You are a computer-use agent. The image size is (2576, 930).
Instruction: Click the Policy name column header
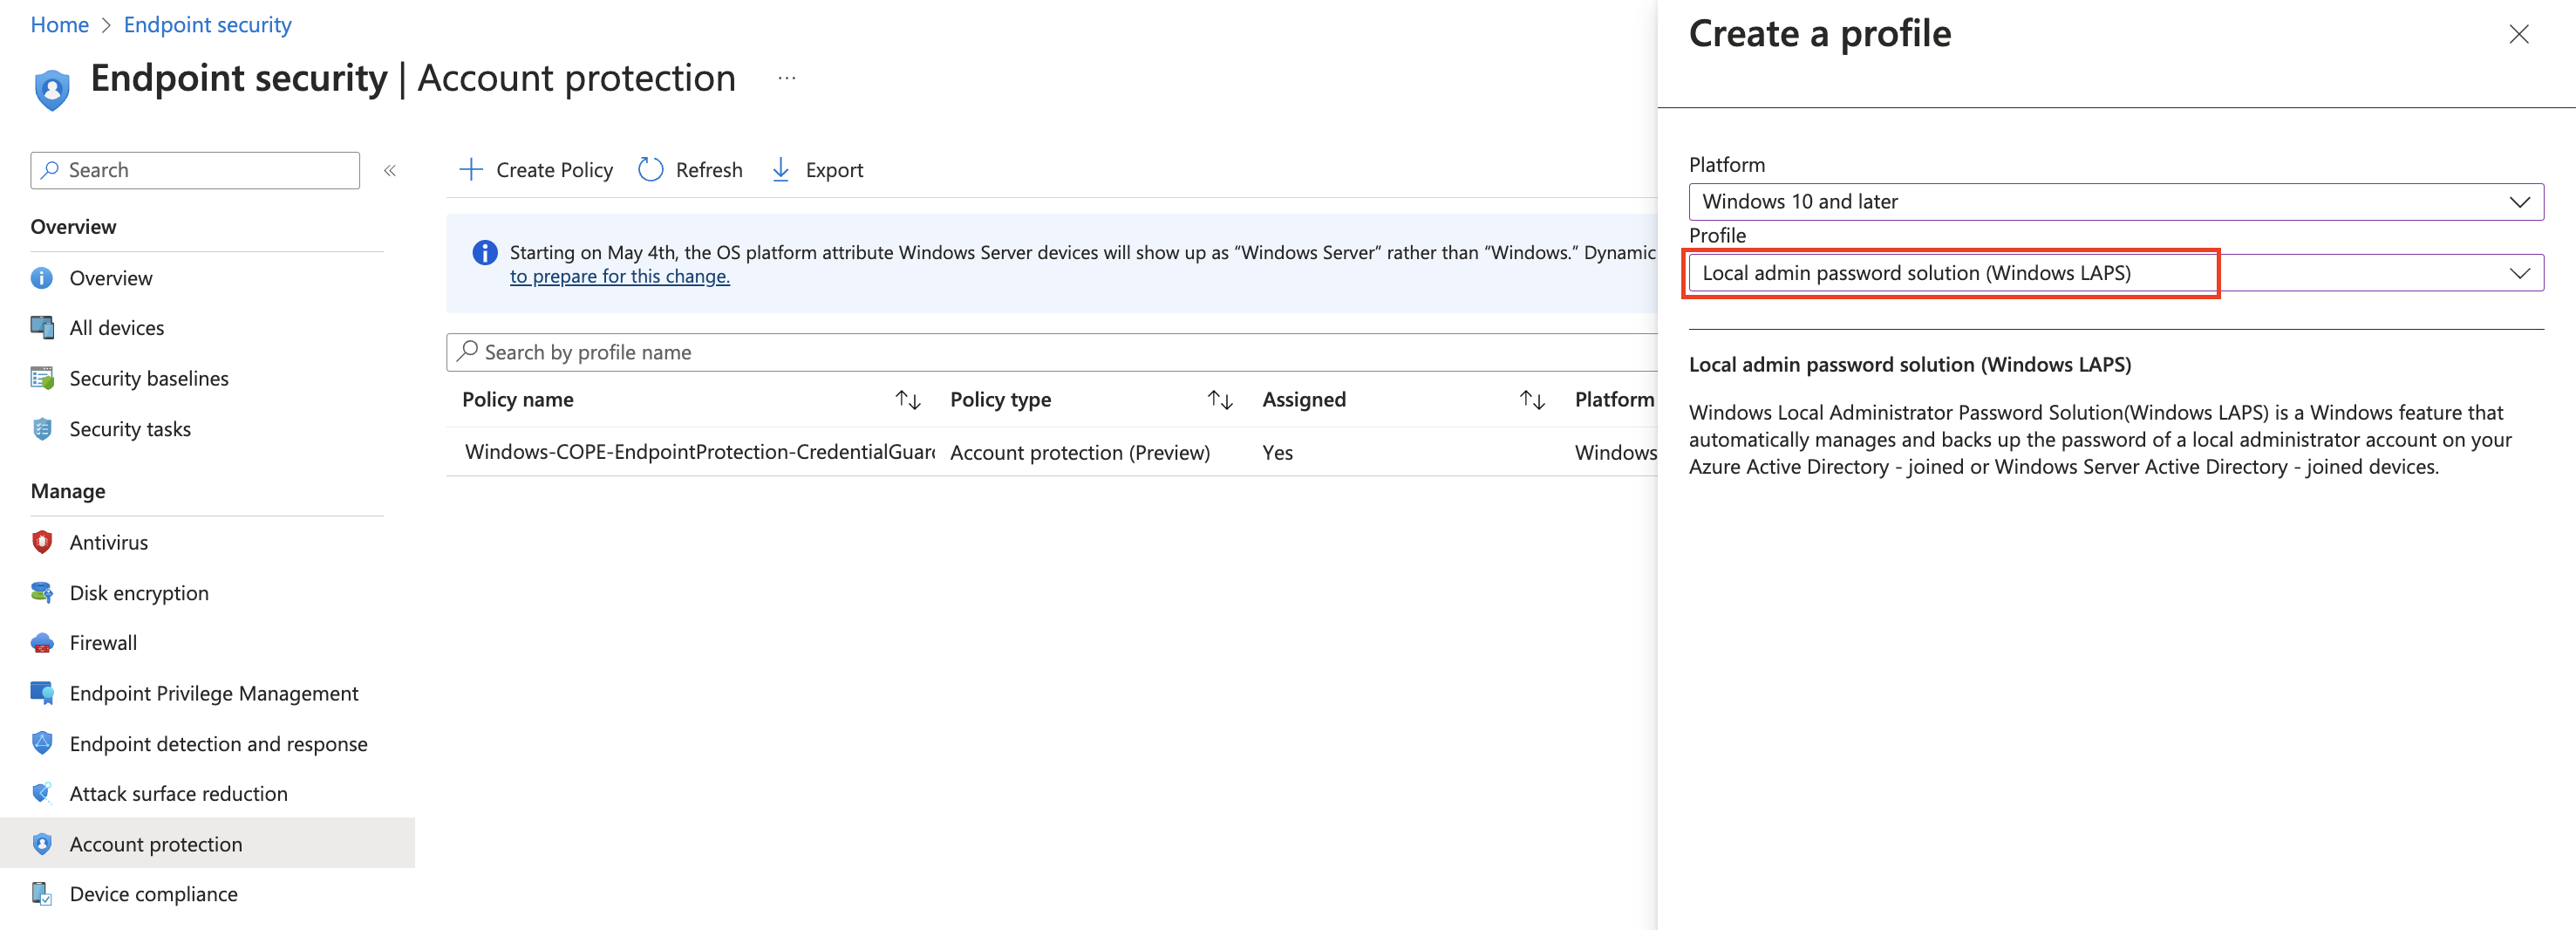518,400
